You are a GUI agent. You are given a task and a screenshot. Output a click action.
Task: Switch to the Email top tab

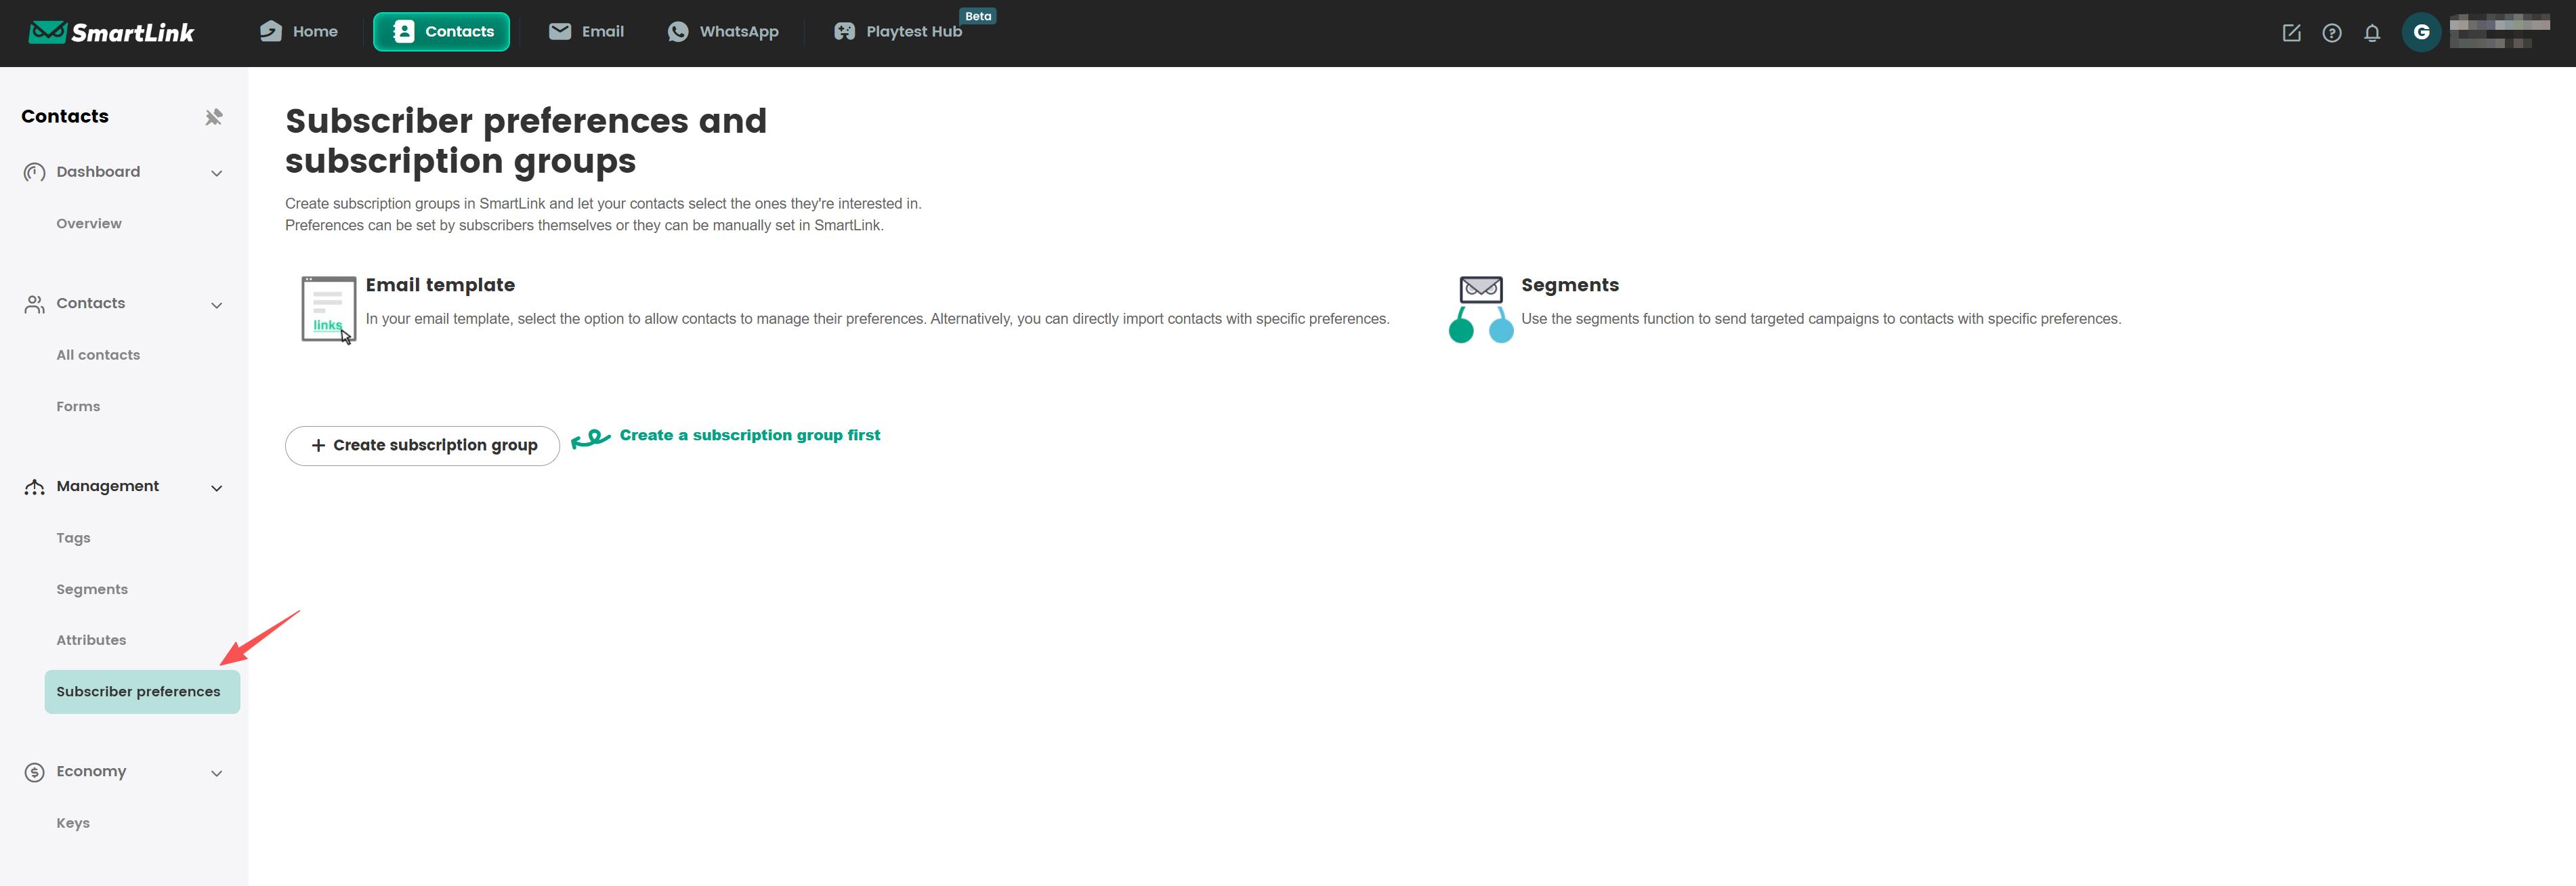(x=586, y=32)
